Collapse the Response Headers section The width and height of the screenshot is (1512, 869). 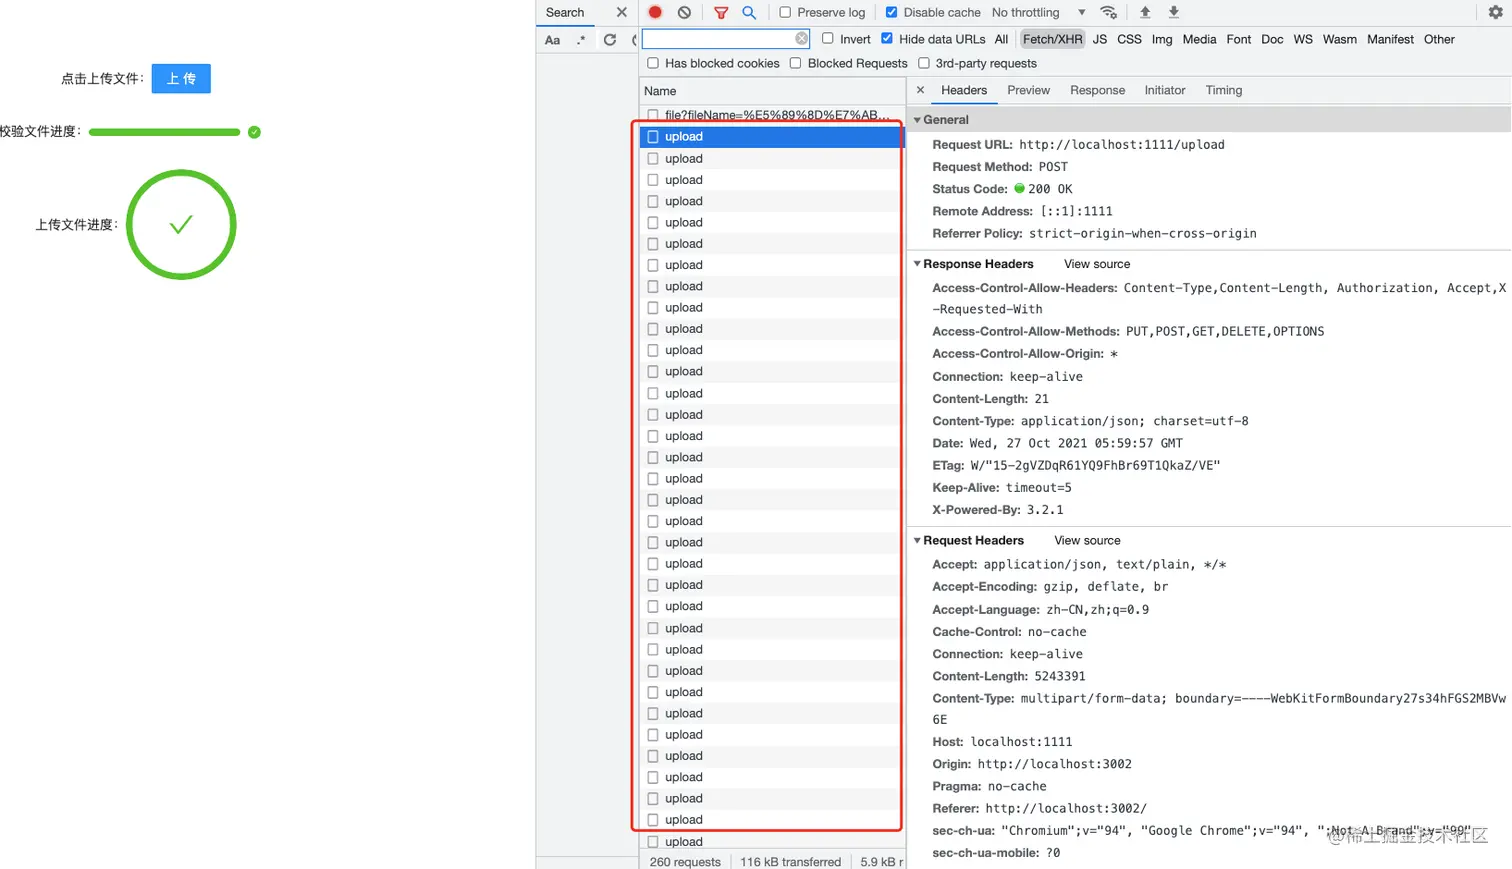pyautogui.click(x=917, y=264)
